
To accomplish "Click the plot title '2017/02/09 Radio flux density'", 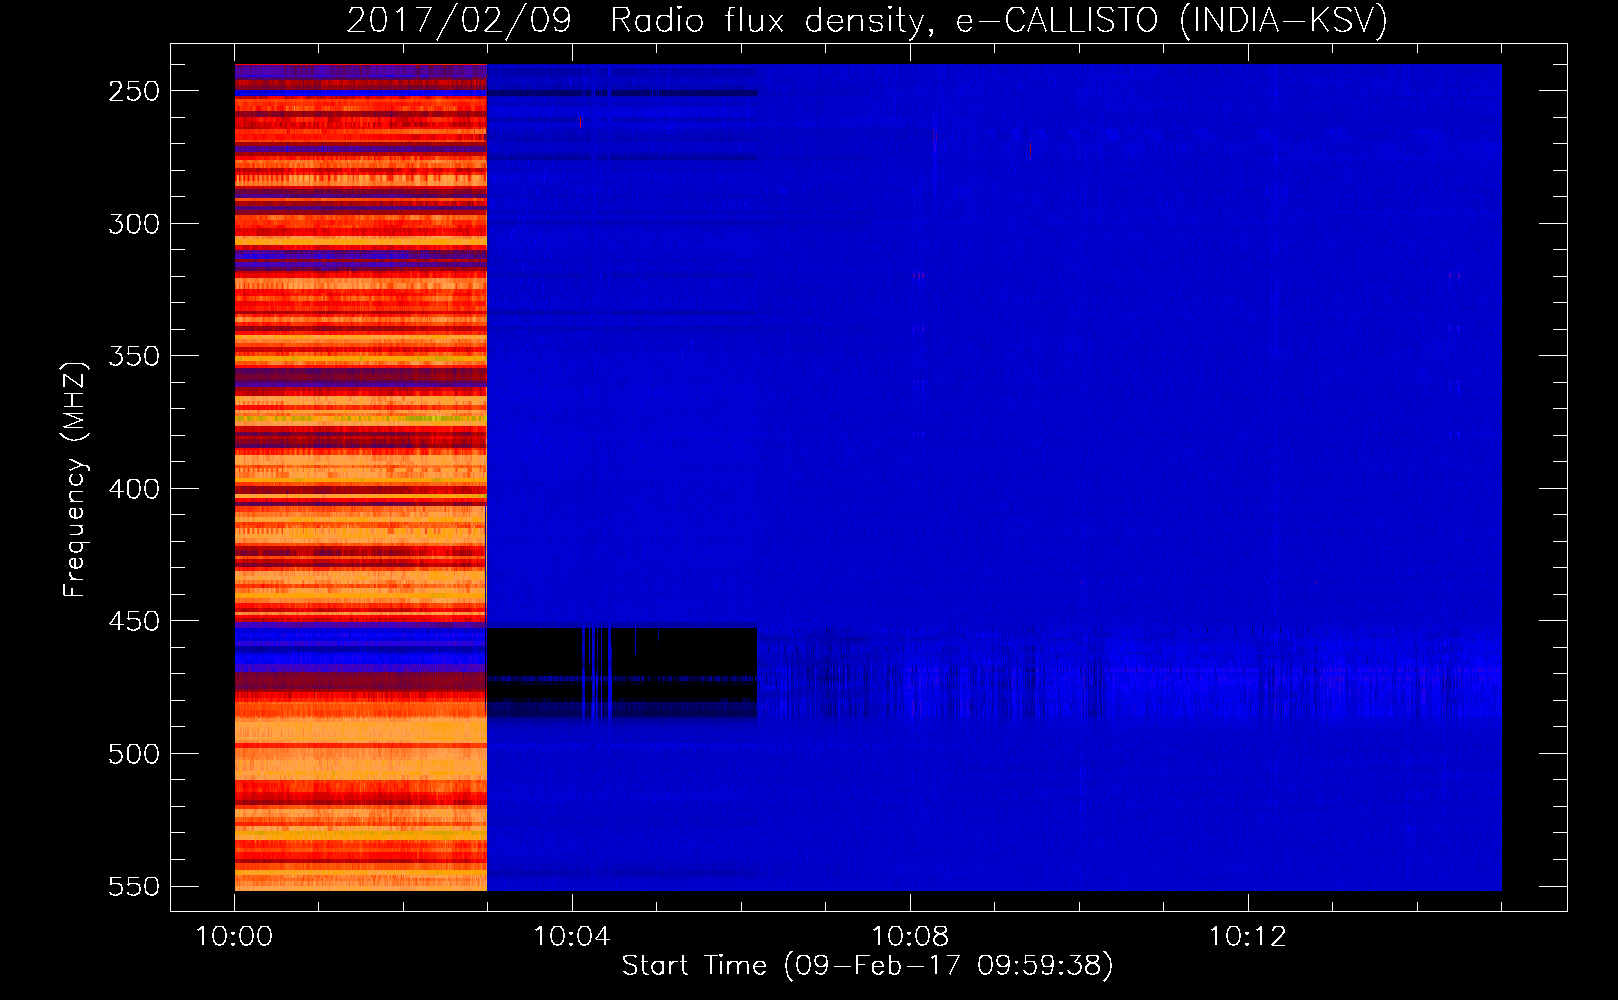I will [x=867, y=21].
